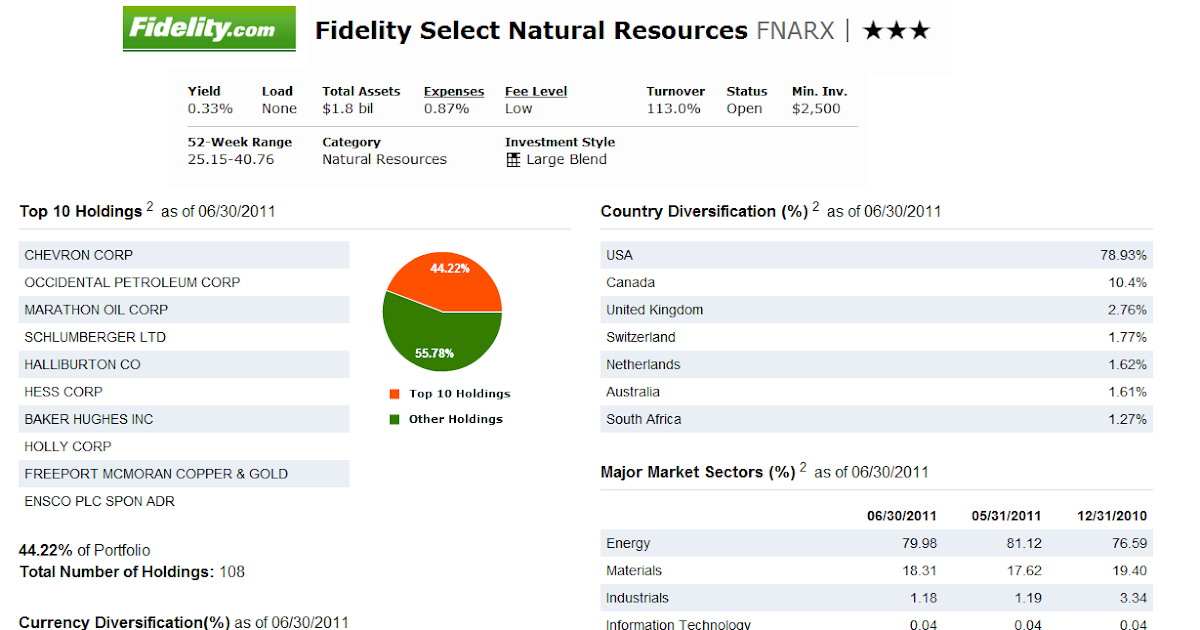
Task: Click the FNARX ticker symbol in the title
Action: (795, 30)
